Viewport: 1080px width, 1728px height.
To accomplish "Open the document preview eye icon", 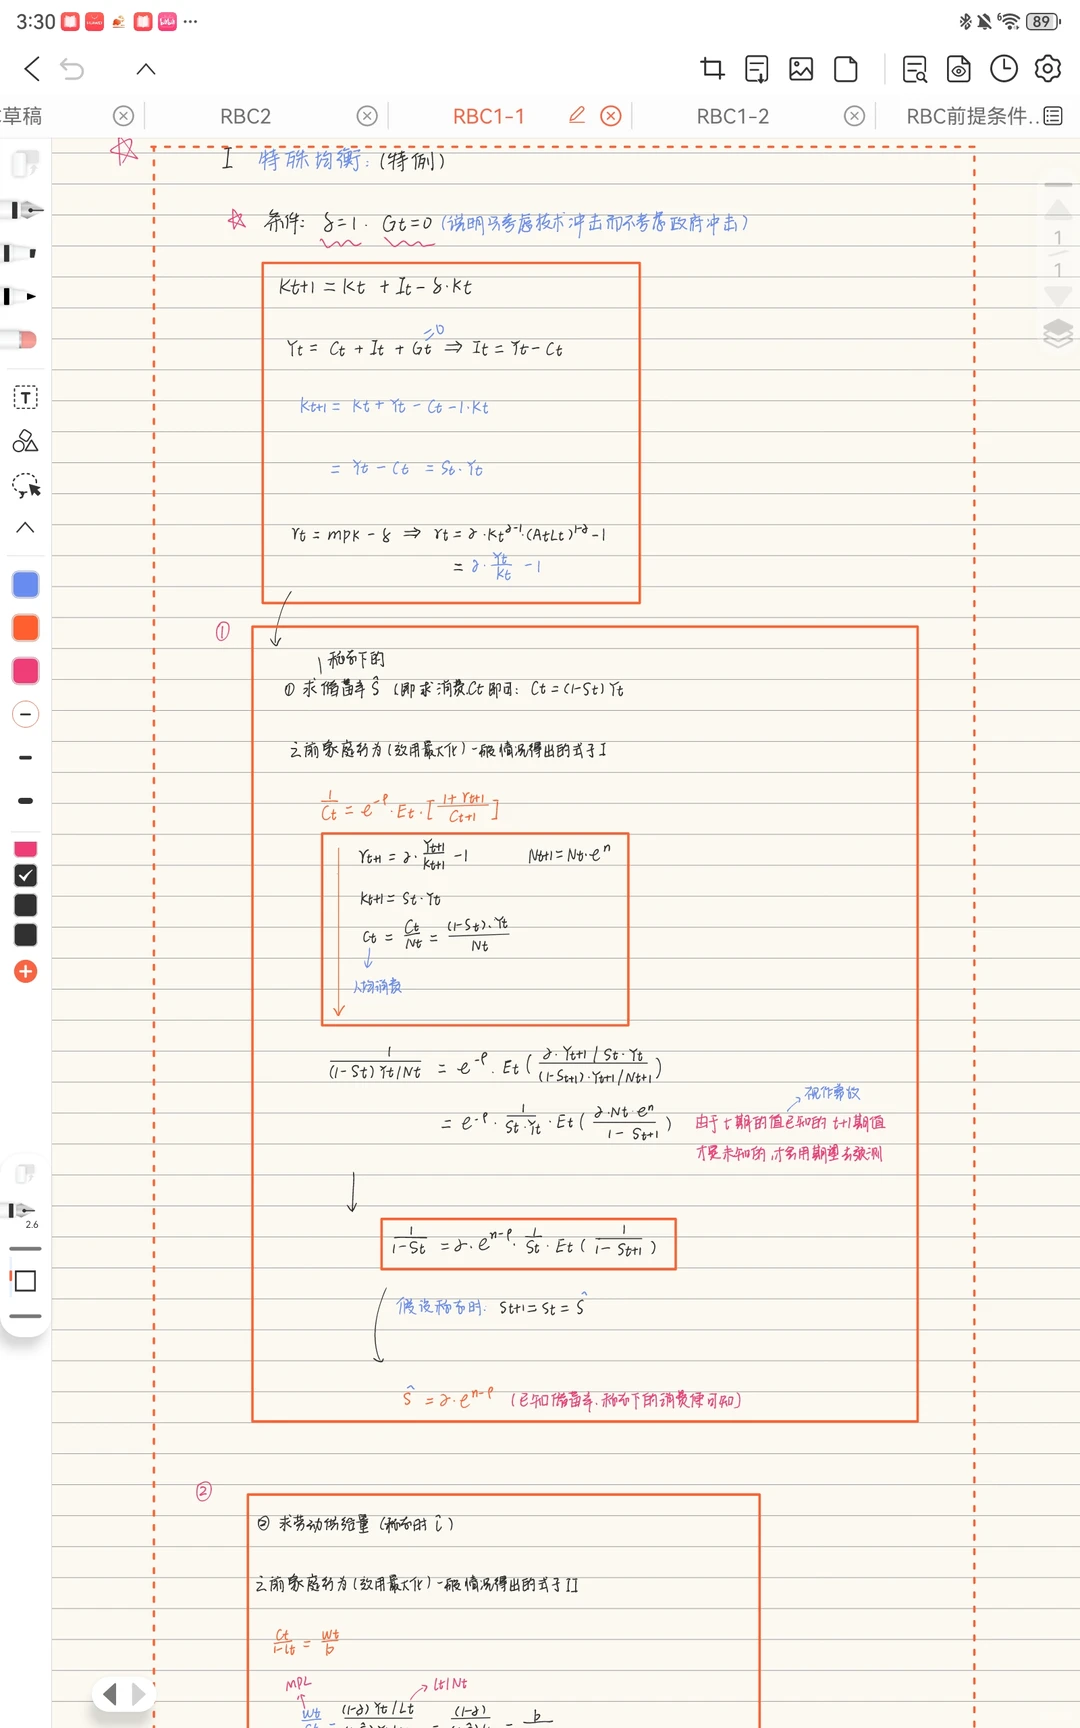I will [959, 68].
